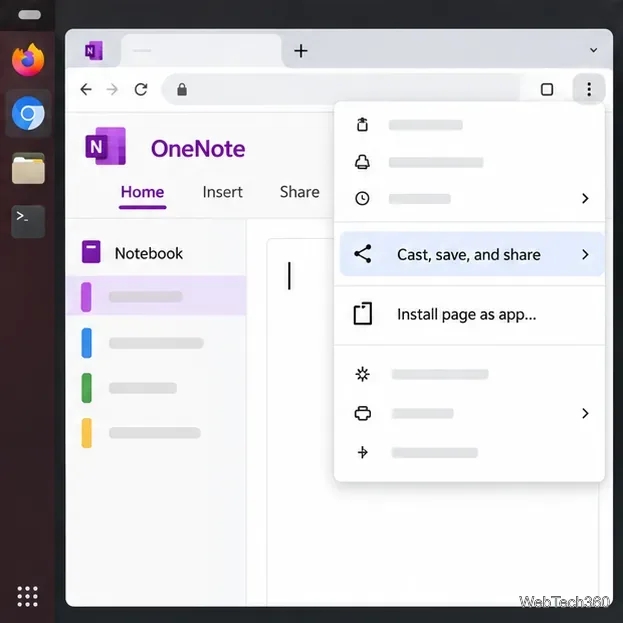Expand the printer item submenu arrow
Image resolution: width=623 pixels, height=623 pixels.
click(x=585, y=413)
